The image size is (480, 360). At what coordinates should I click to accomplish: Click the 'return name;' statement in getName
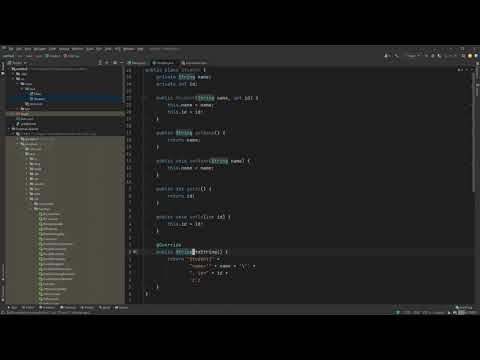tap(183, 140)
